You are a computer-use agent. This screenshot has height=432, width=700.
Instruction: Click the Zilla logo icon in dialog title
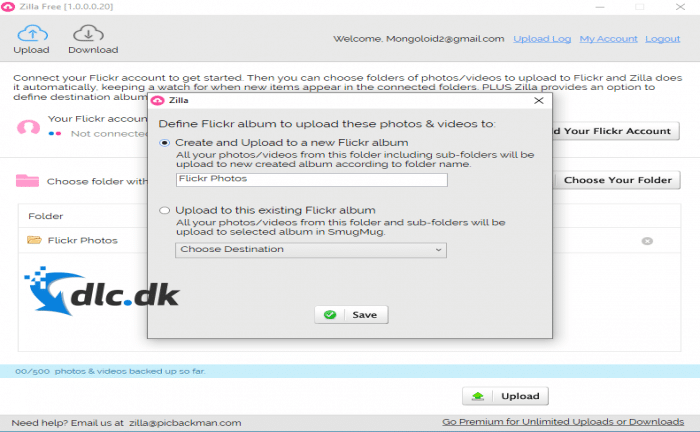[x=157, y=100]
